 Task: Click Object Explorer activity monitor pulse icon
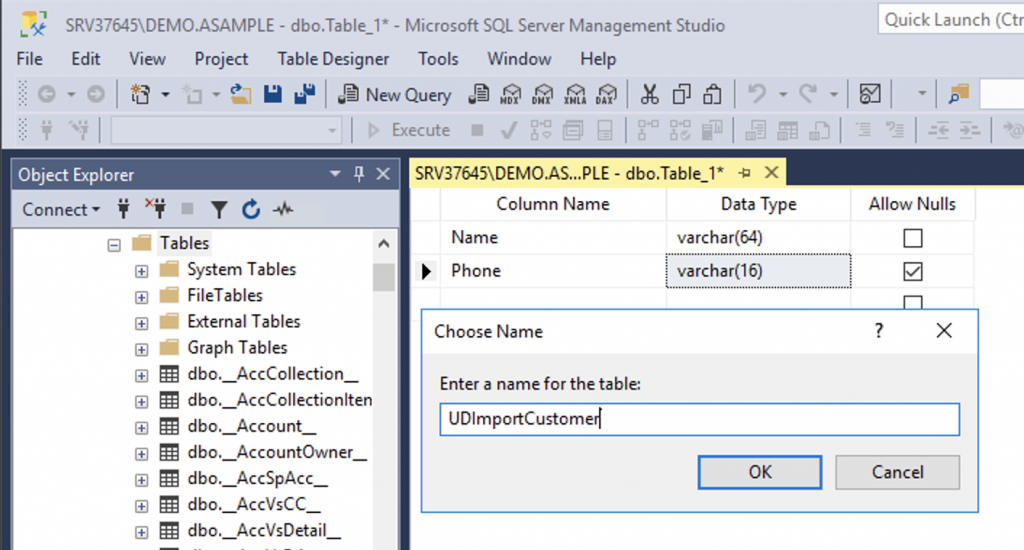coord(283,210)
